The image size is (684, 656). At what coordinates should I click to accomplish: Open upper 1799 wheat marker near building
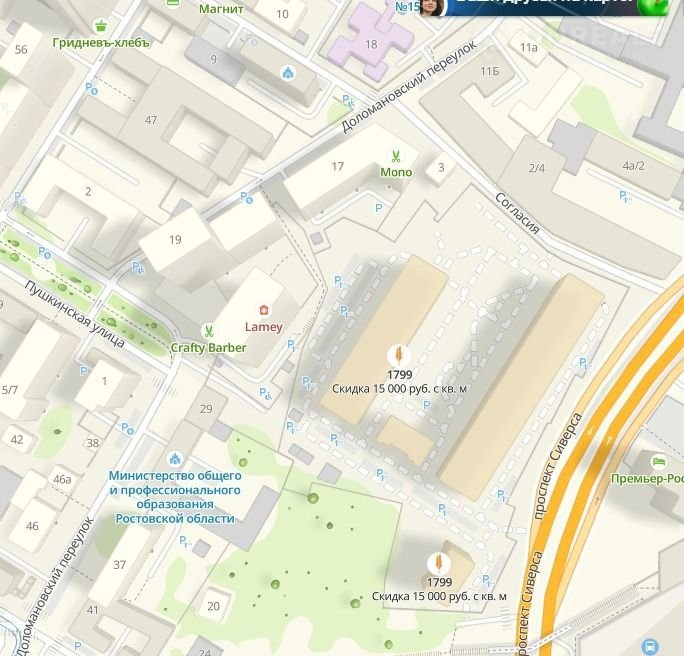pos(399,355)
